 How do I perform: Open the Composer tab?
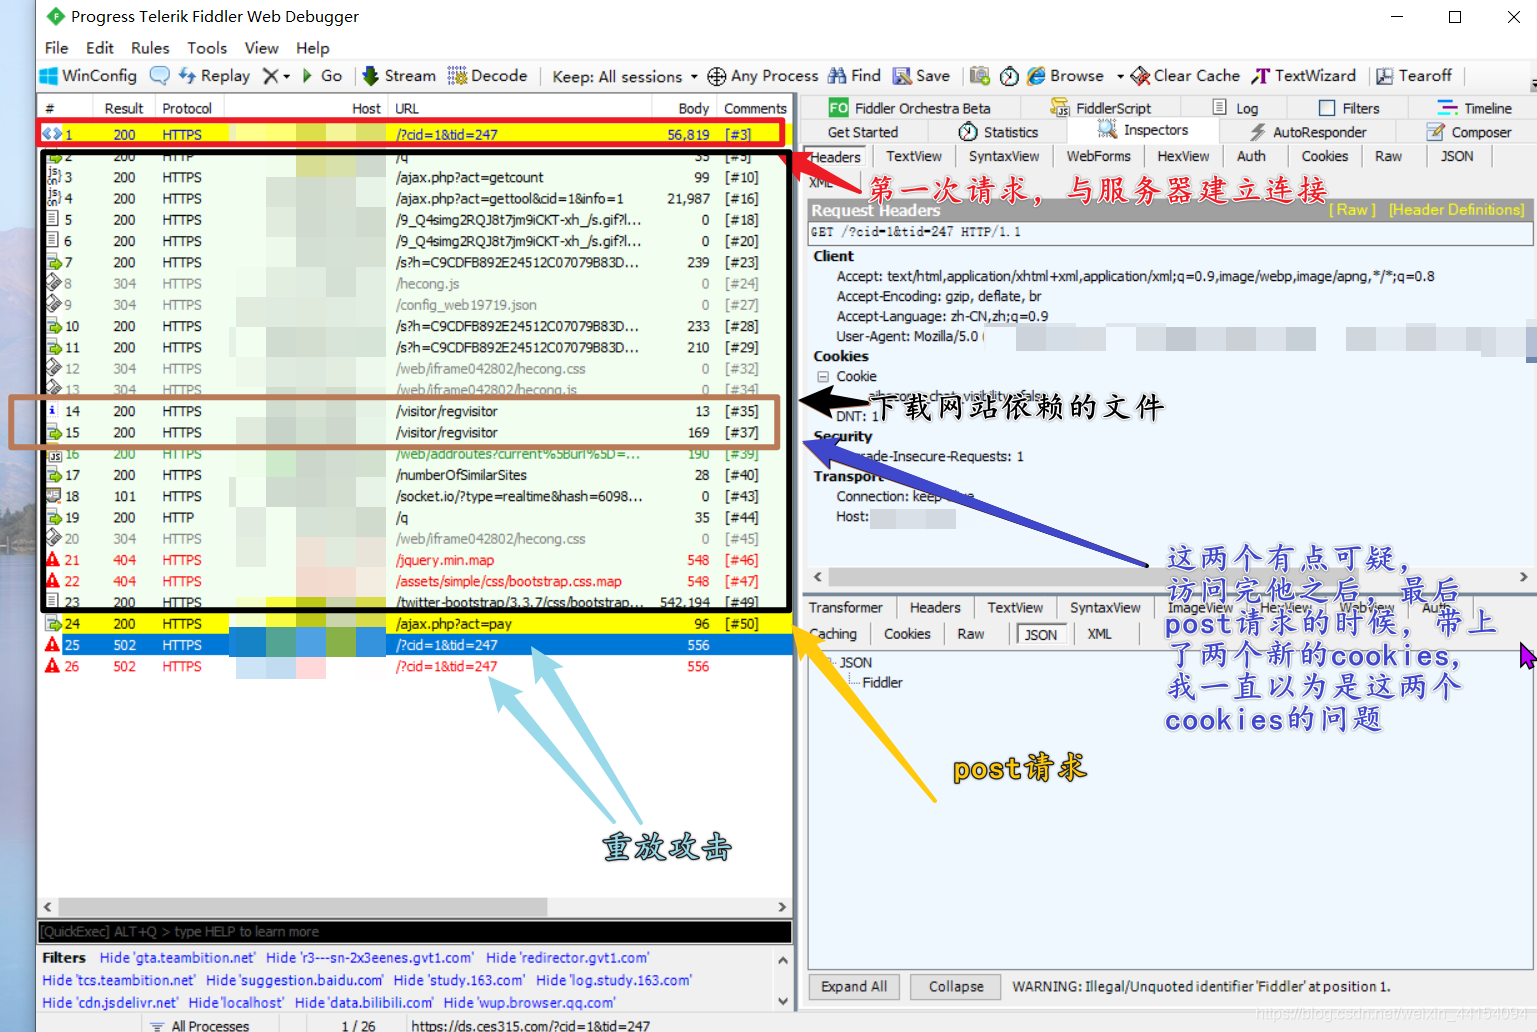pos(1469,132)
